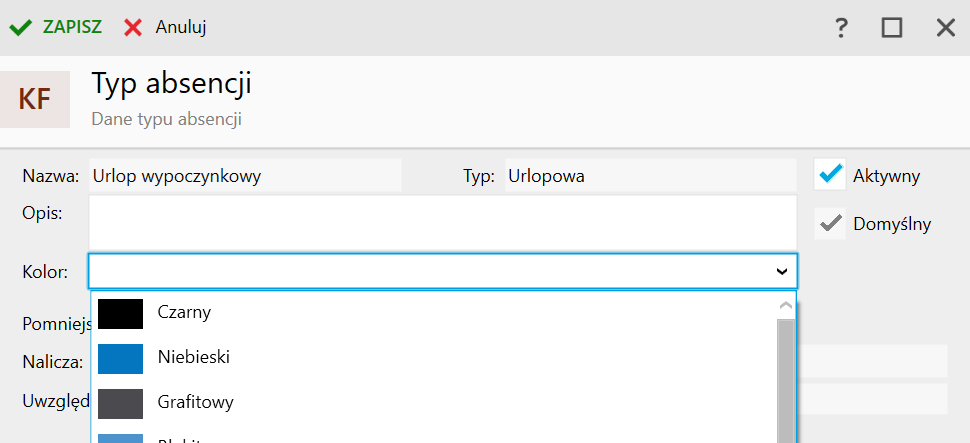Toggle the Domyślny checkbox
This screenshot has height=443, width=970.
pyautogui.click(x=831, y=224)
